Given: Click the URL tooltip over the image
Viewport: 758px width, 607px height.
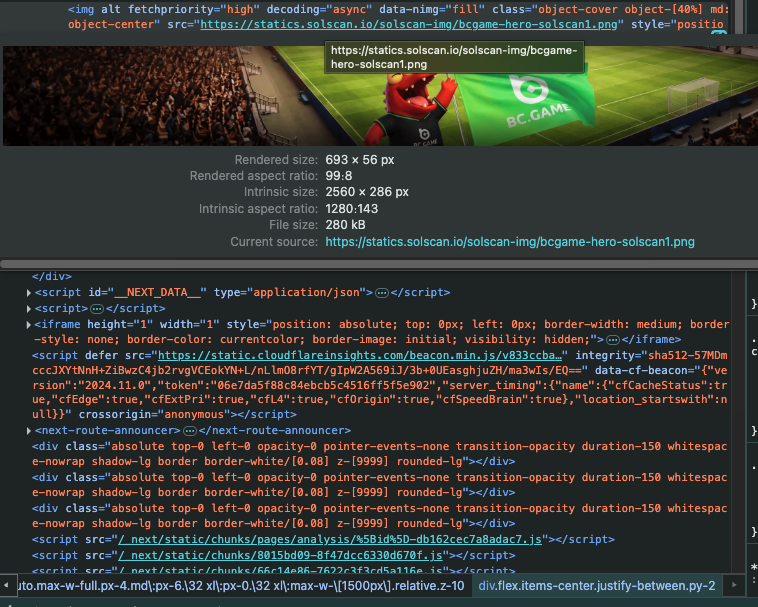Looking at the screenshot, I should pos(454,57).
